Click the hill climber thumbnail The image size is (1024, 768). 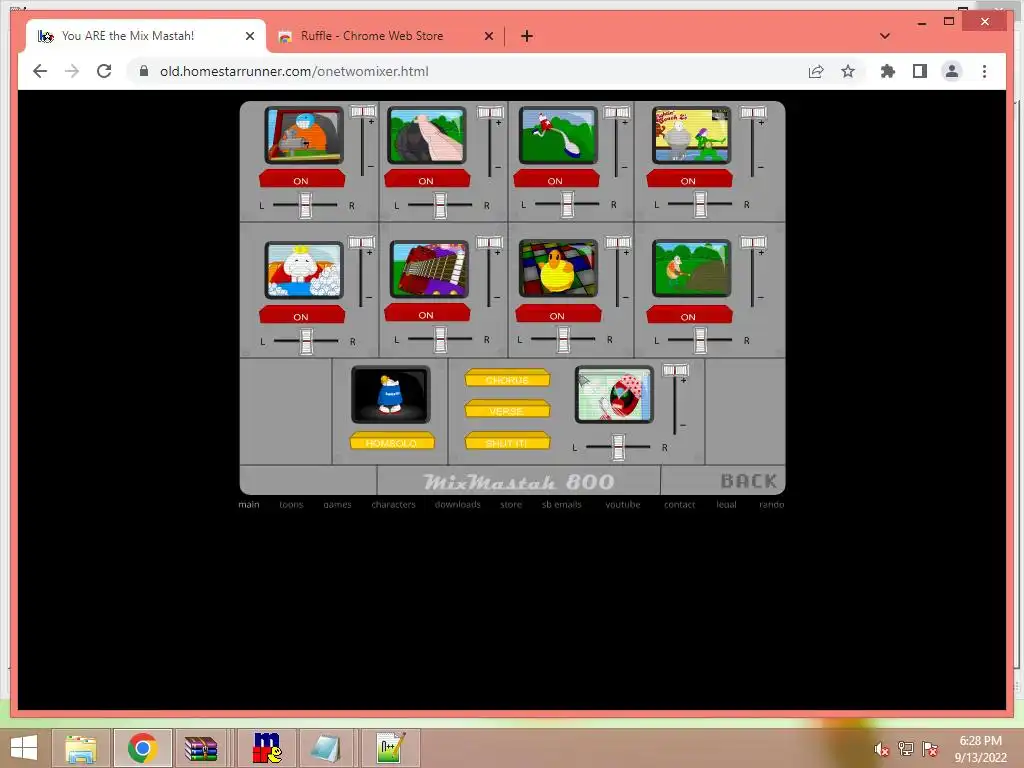[692, 268]
